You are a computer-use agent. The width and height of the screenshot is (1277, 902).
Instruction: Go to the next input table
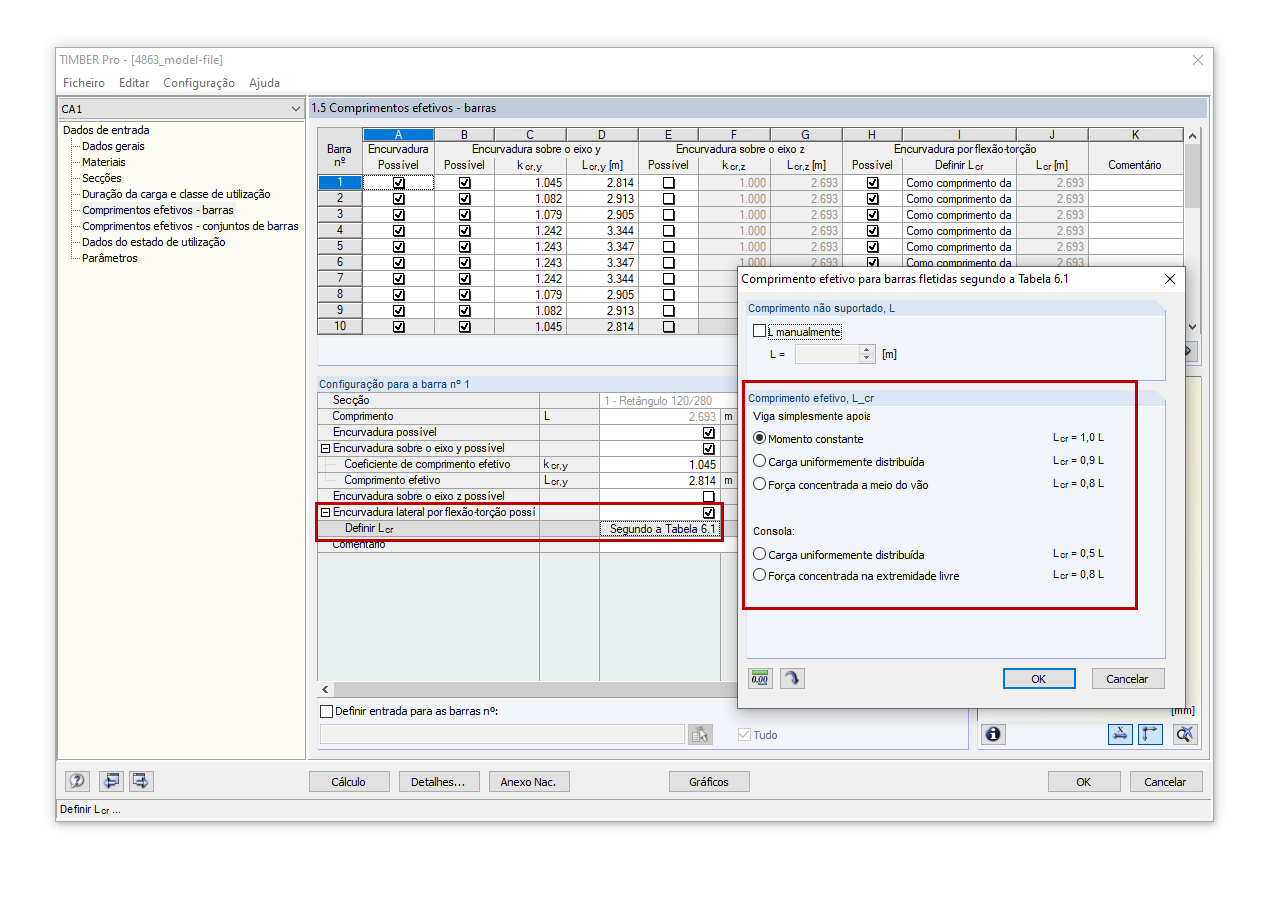tap(141, 782)
